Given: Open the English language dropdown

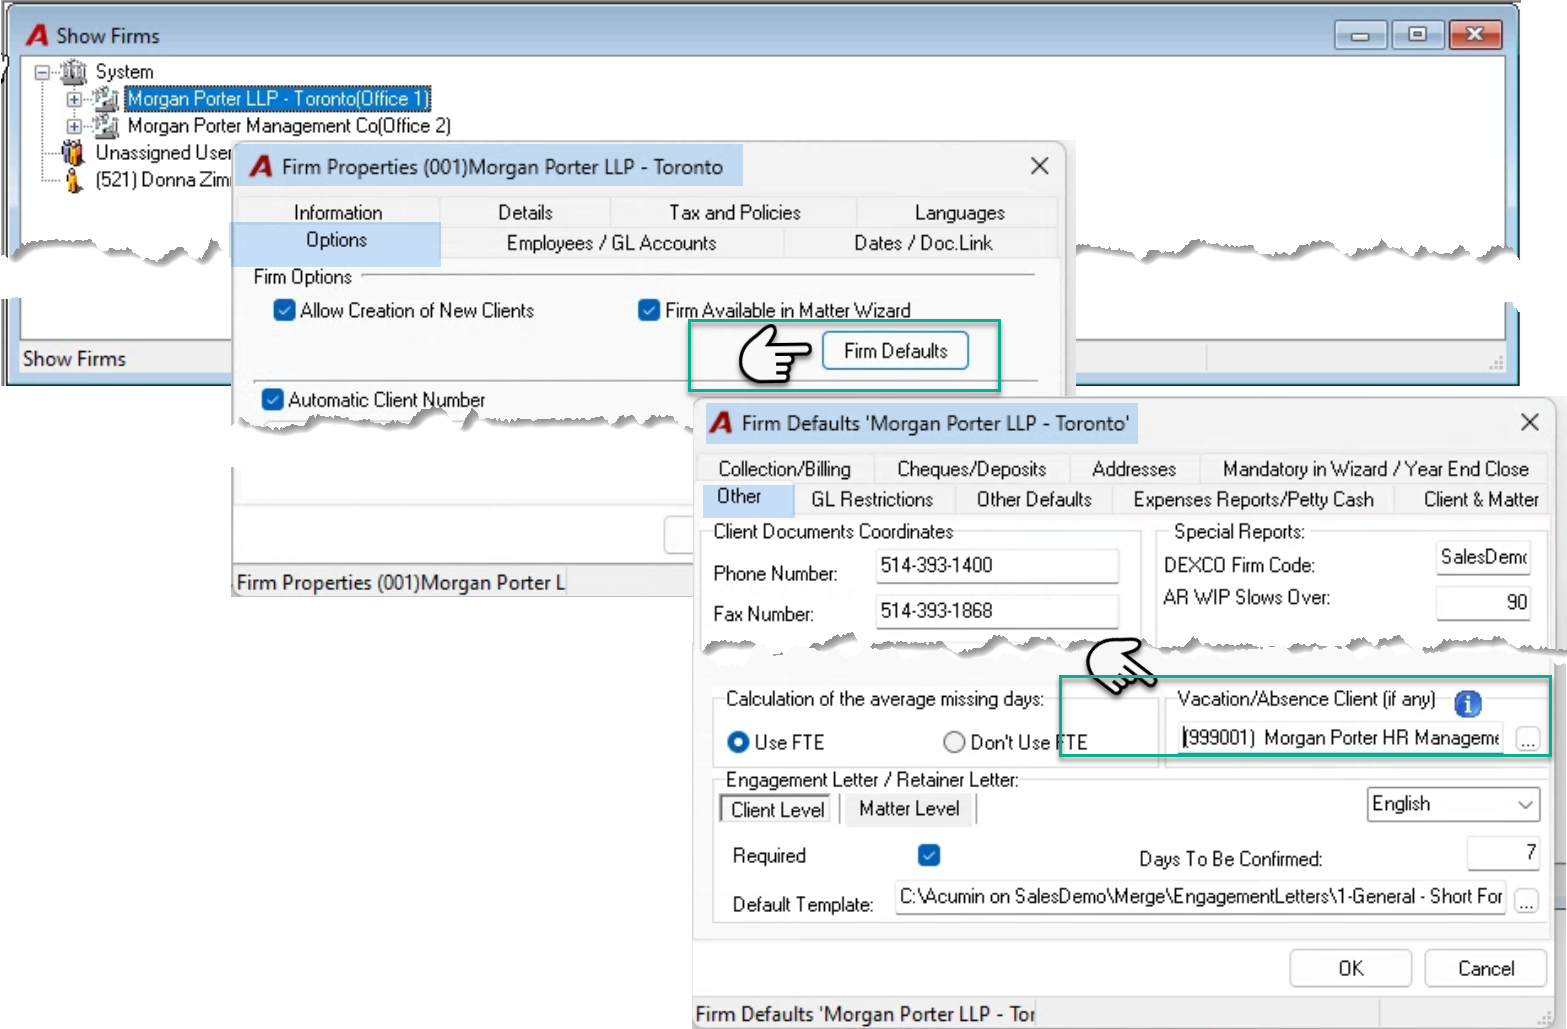Looking at the screenshot, I should (1452, 804).
